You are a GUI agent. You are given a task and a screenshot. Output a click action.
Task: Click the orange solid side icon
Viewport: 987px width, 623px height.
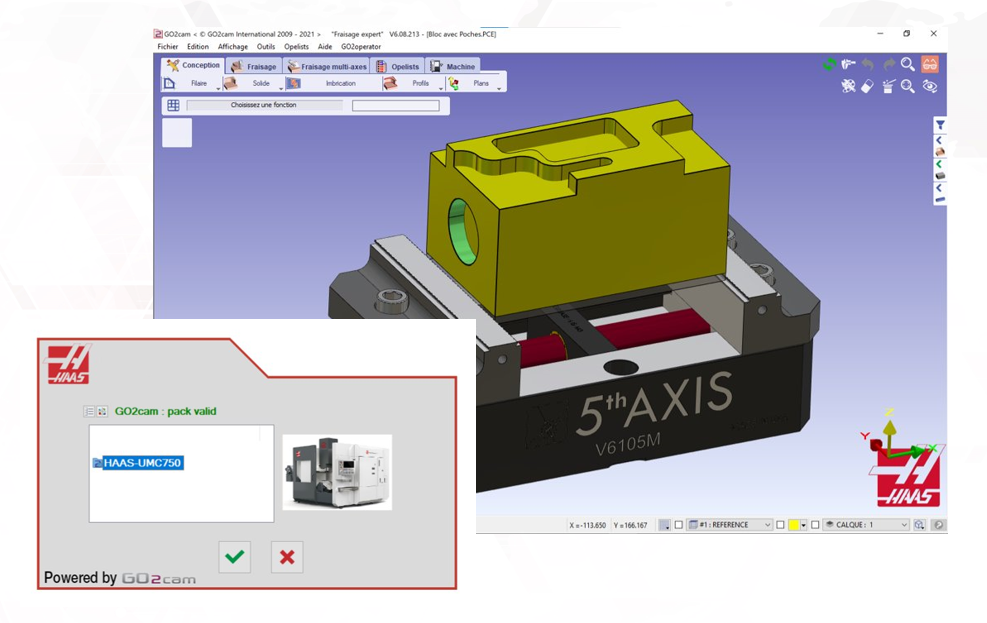pos(940,152)
